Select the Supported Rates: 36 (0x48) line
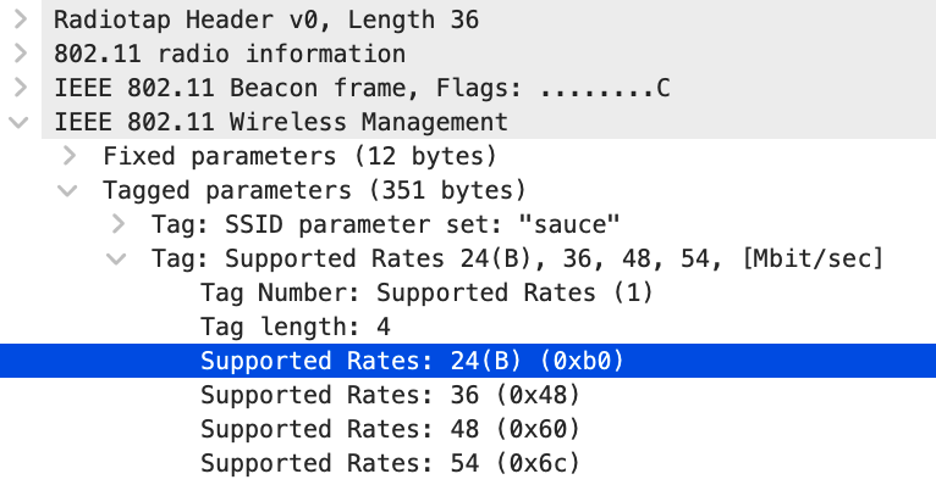Viewport: 936px width, 486px height. tap(390, 394)
